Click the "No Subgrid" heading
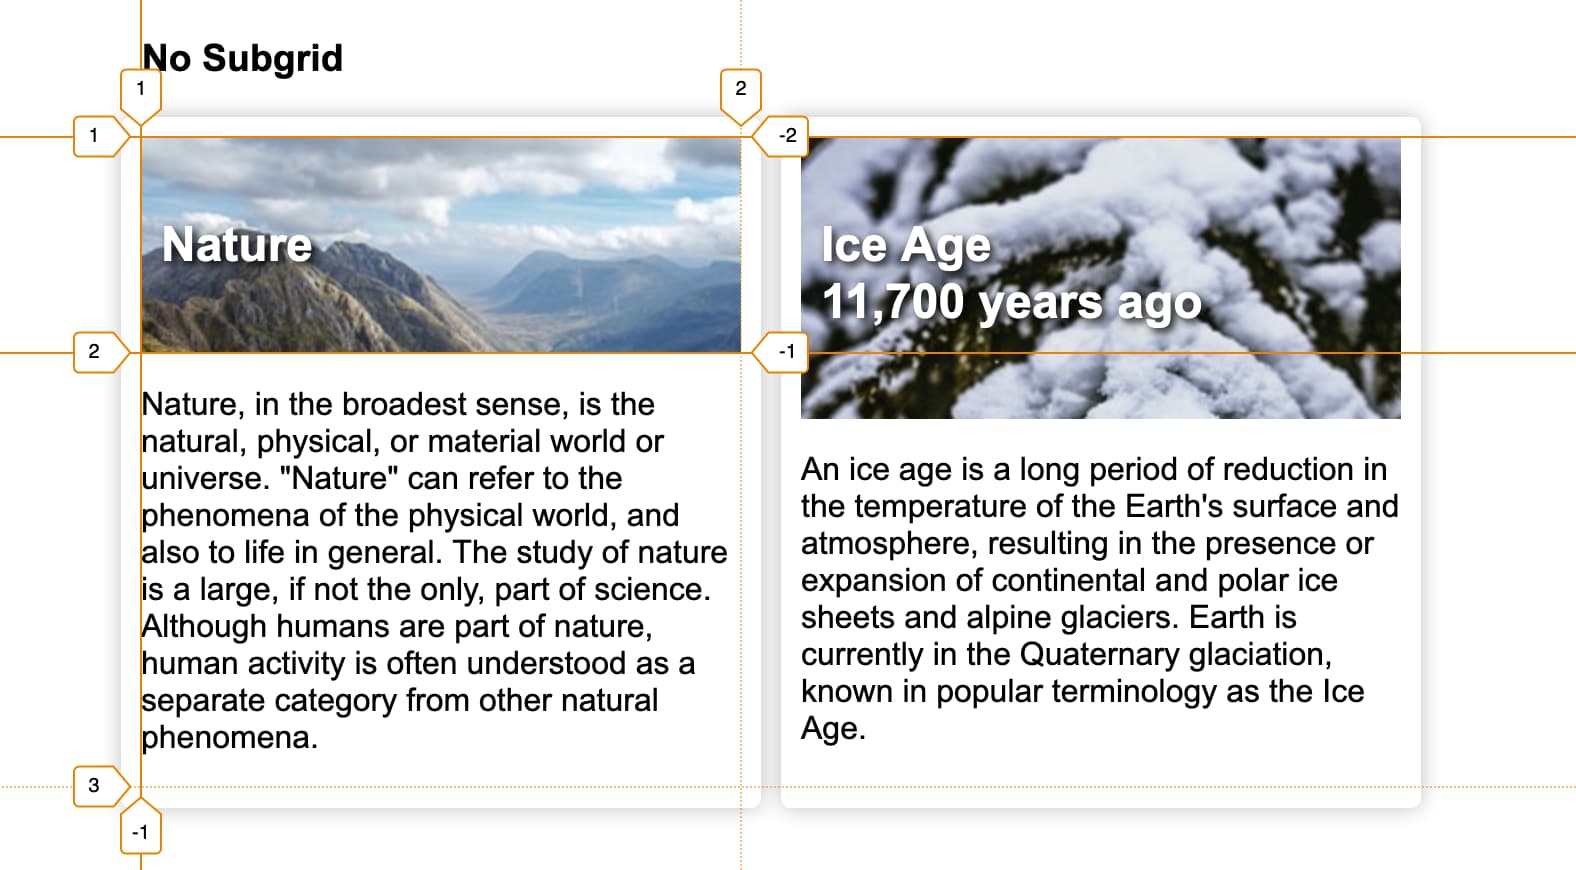The width and height of the screenshot is (1576, 870). (x=243, y=58)
